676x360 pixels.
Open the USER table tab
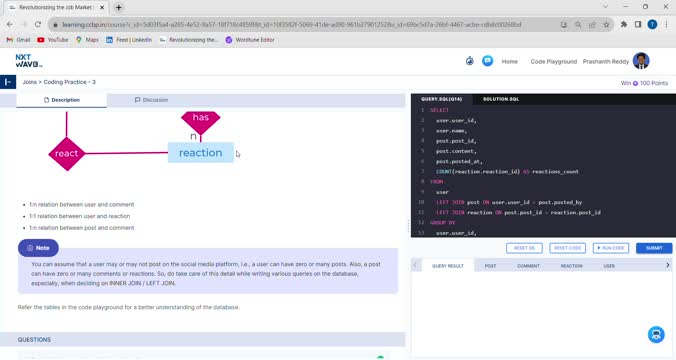(609, 266)
